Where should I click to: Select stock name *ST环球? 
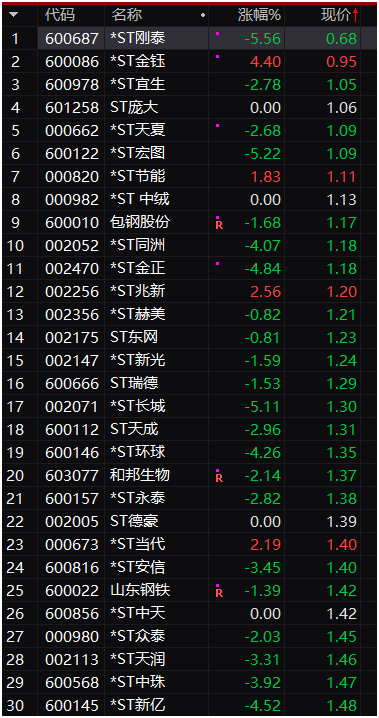coord(137,452)
